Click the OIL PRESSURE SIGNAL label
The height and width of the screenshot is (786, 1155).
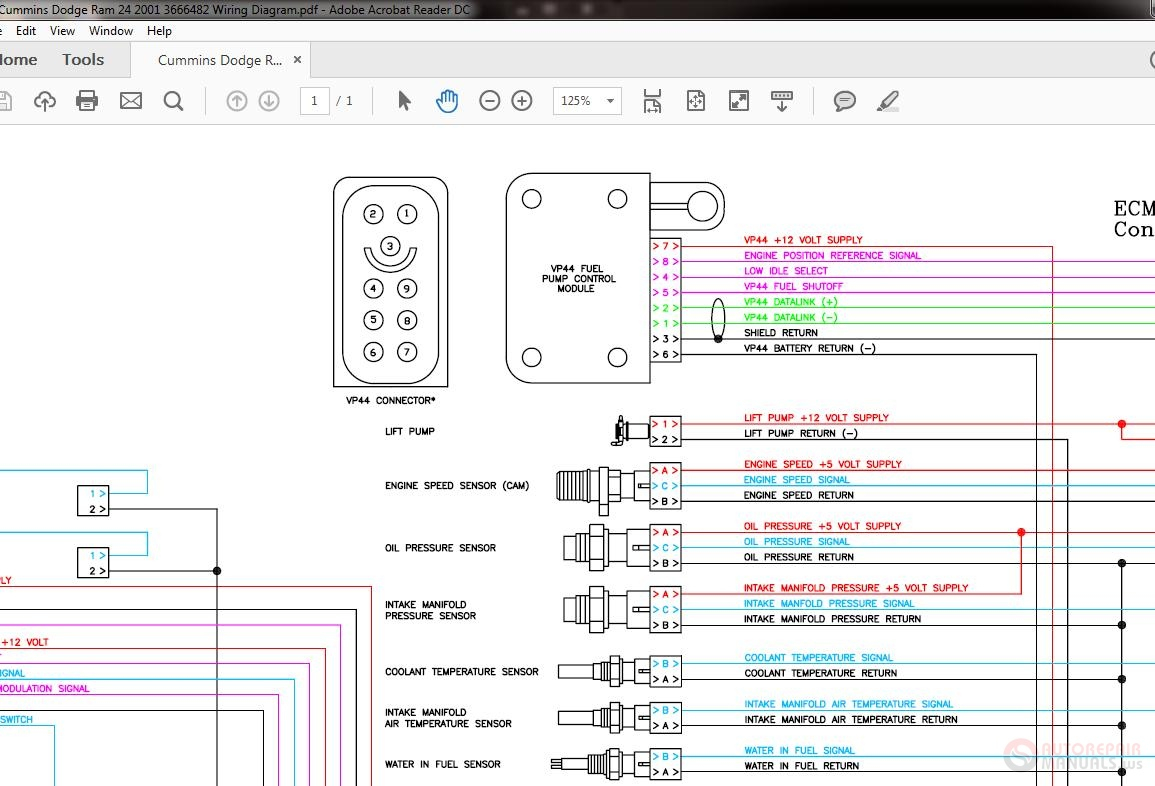coord(796,542)
